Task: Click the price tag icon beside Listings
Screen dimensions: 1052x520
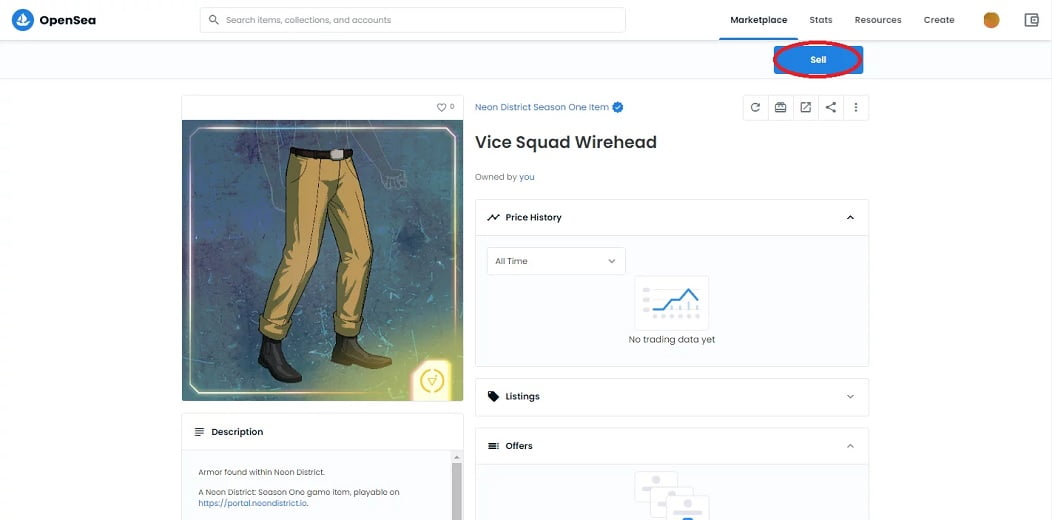Action: (493, 397)
